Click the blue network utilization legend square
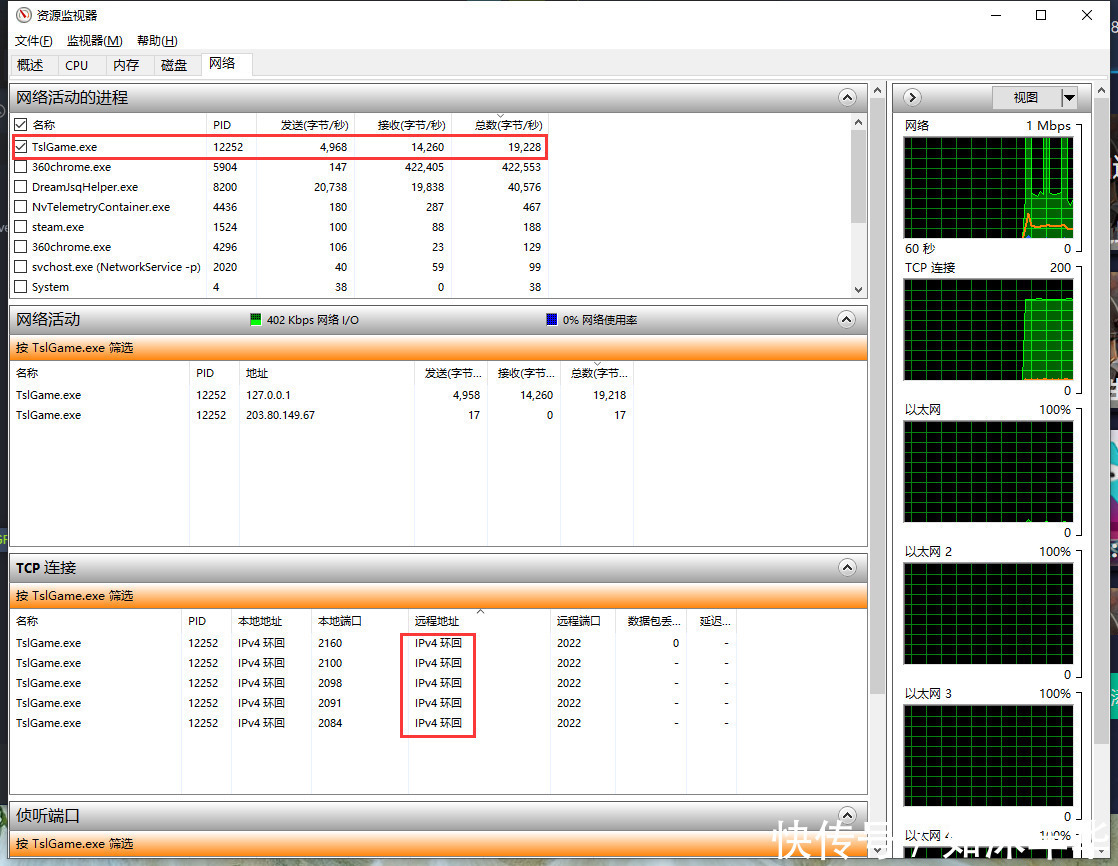 pyautogui.click(x=551, y=319)
